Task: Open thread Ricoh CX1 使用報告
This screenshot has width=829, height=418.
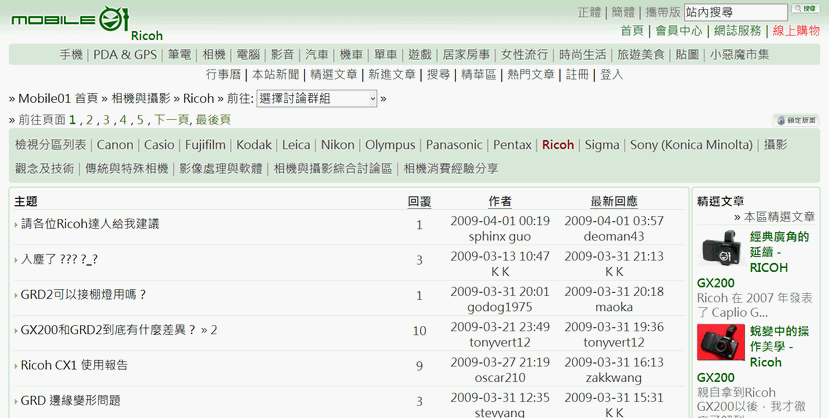Action: pos(74,365)
